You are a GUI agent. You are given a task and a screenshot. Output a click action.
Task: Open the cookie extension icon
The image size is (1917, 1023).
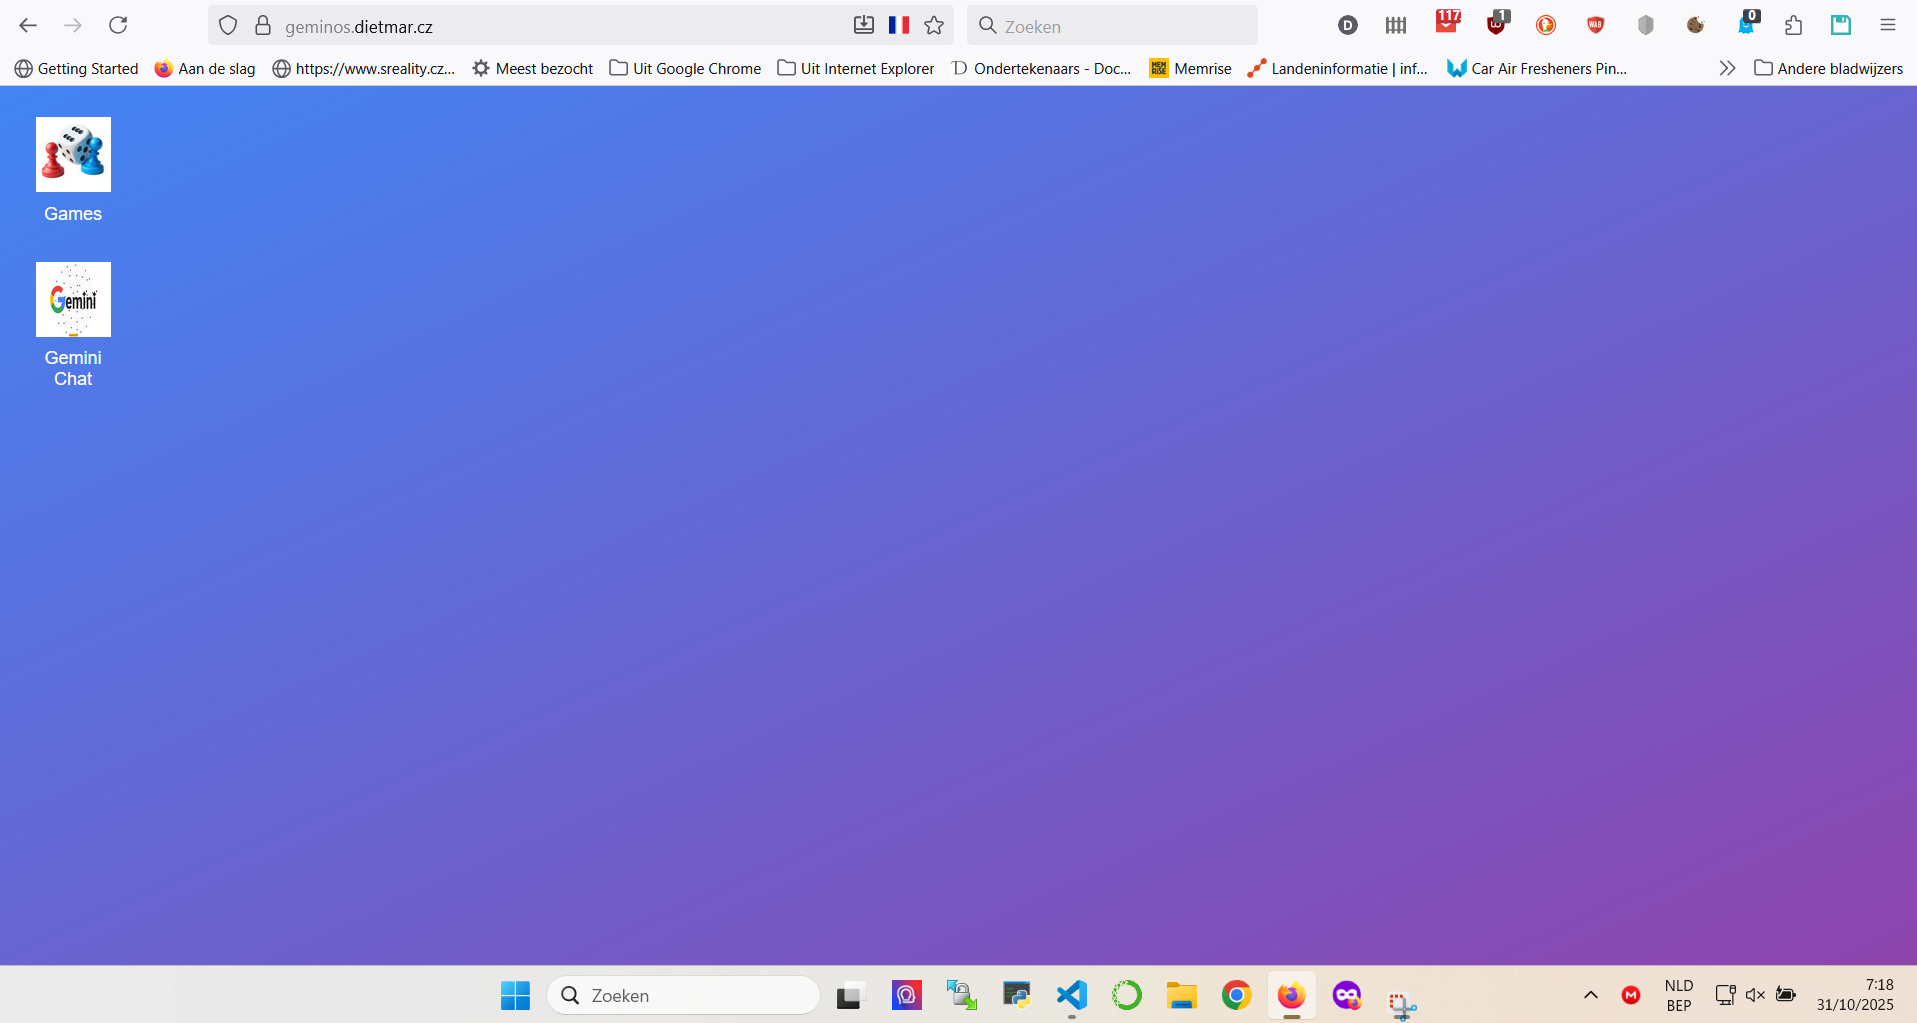pyautogui.click(x=1697, y=26)
